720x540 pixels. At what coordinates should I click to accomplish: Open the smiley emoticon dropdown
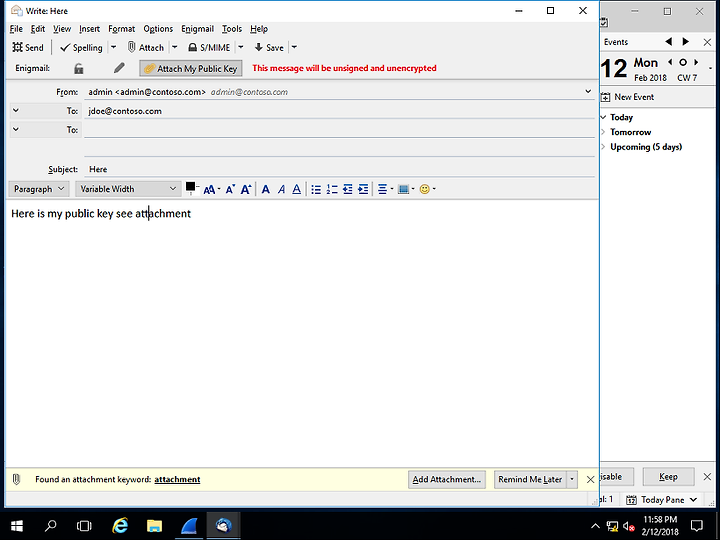pyautogui.click(x=427, y=189)
